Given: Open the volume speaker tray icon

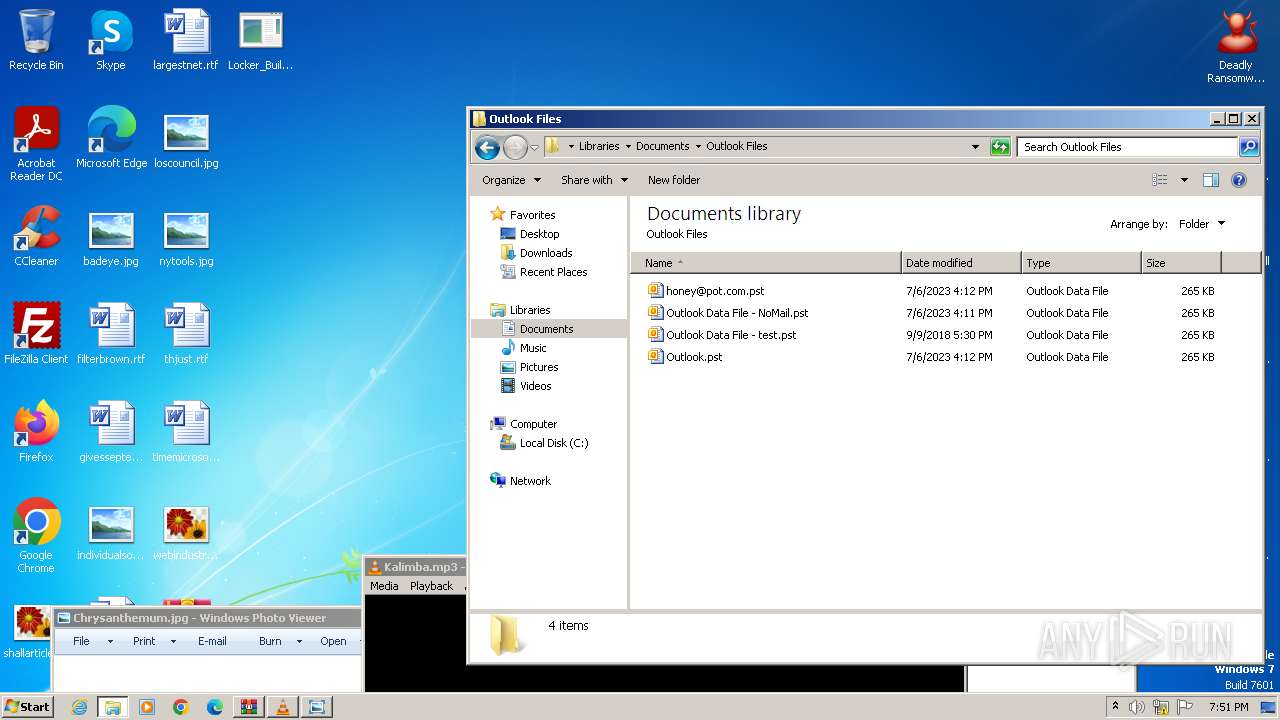Looking at the screenshot, I should pos(1137,707).
